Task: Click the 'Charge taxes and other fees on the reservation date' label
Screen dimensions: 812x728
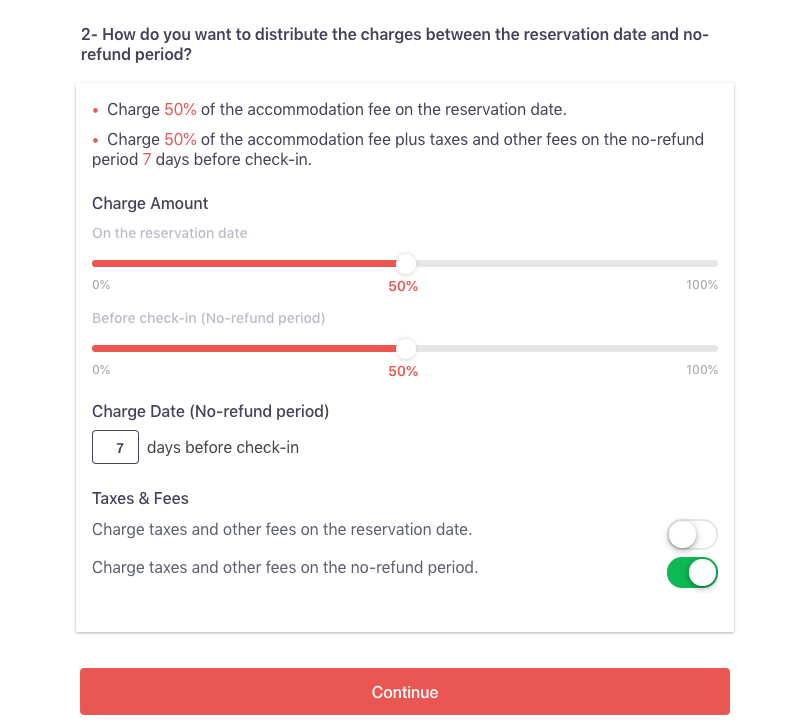Action: (282, 530)
